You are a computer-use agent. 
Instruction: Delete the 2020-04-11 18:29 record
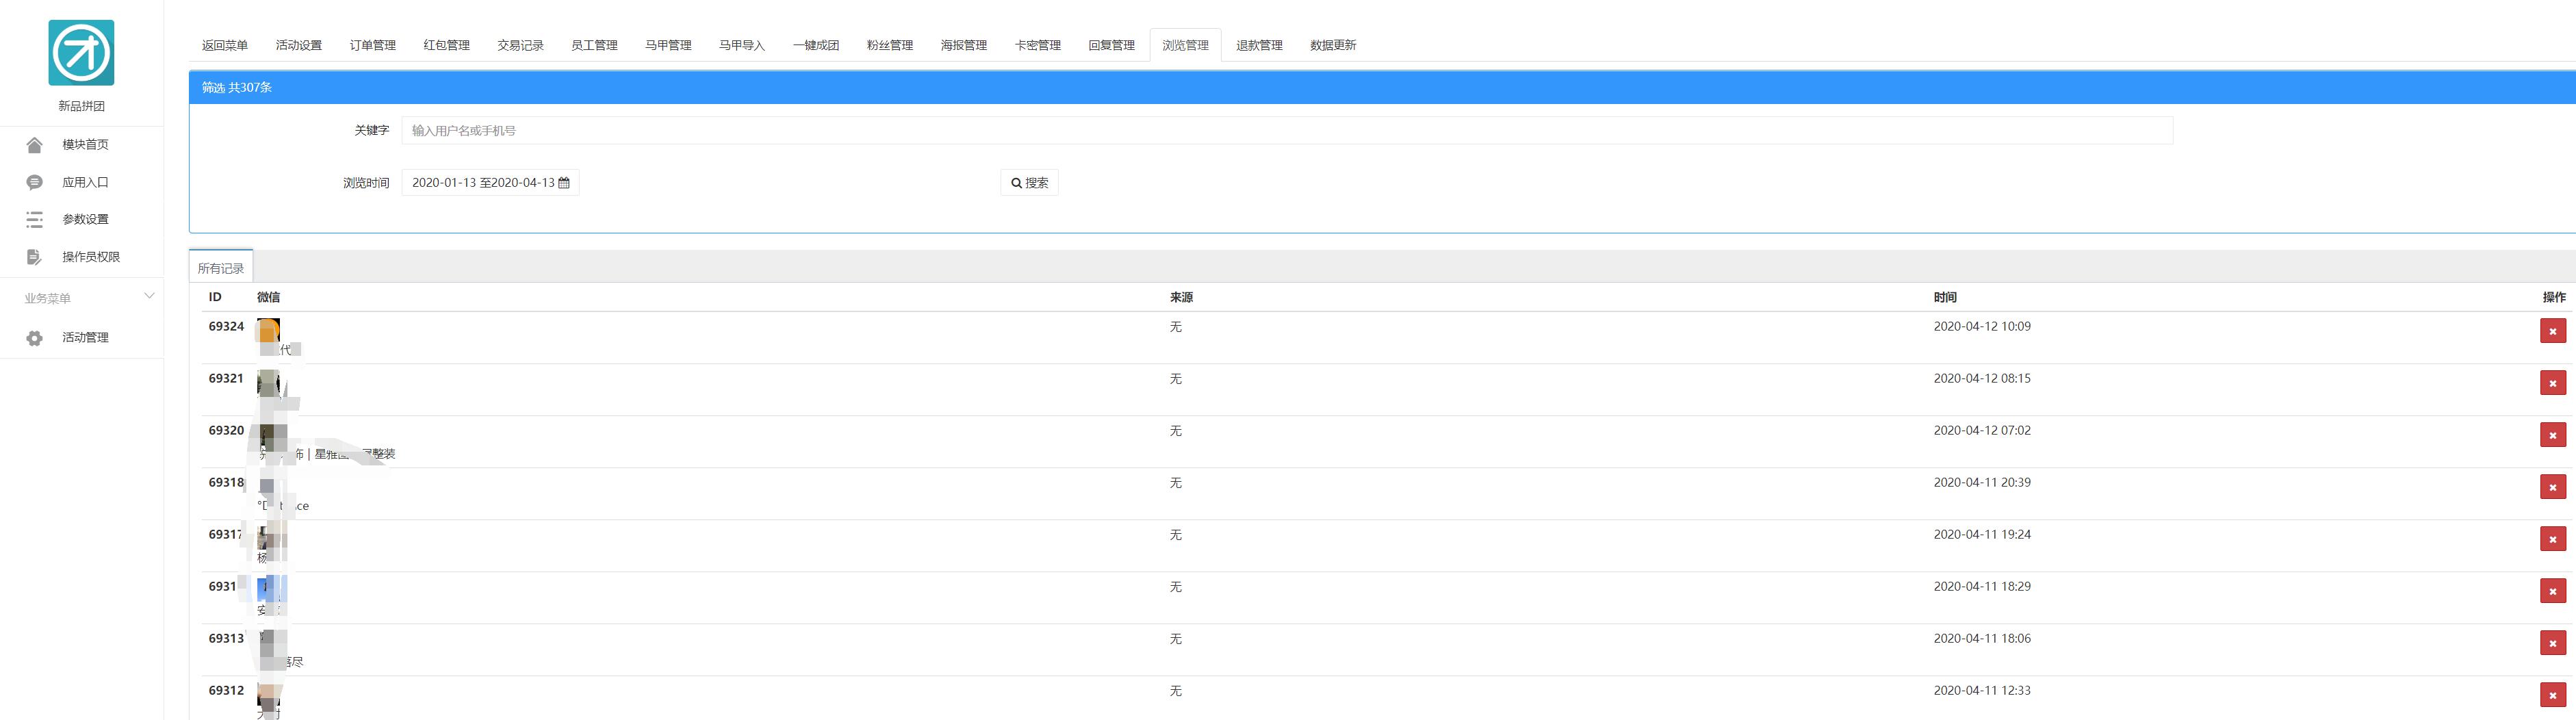tap(2552, 591)
